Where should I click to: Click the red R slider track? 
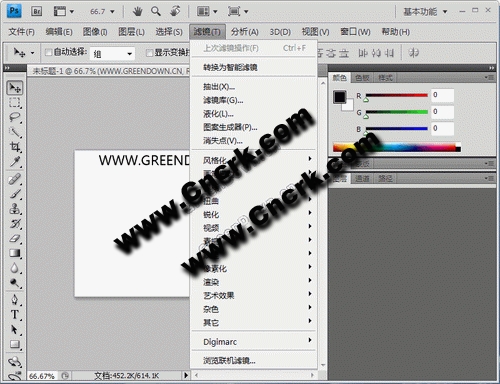(397, 95)
